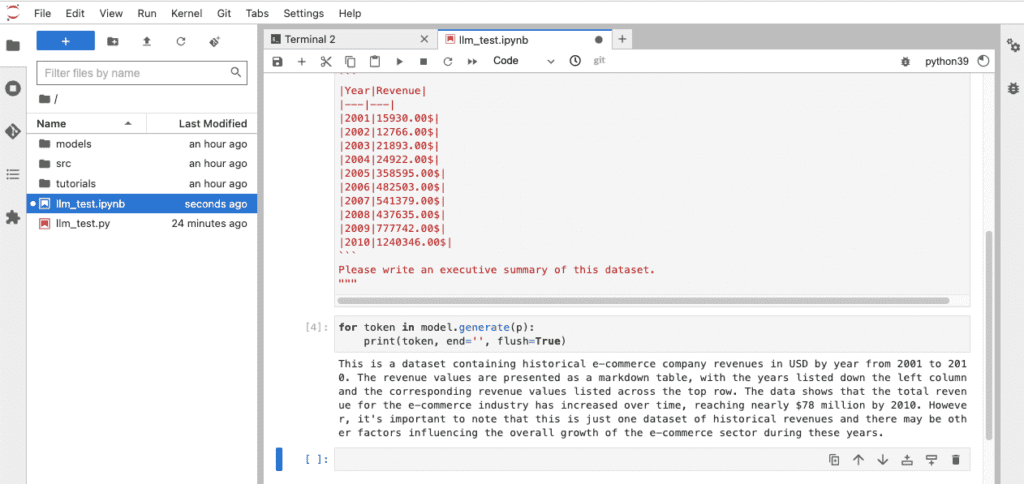The height and width of the screenshot is (484, 1024).
Task: Open the Extension Manager puzzle icon
Action: [x=13, y=218]
